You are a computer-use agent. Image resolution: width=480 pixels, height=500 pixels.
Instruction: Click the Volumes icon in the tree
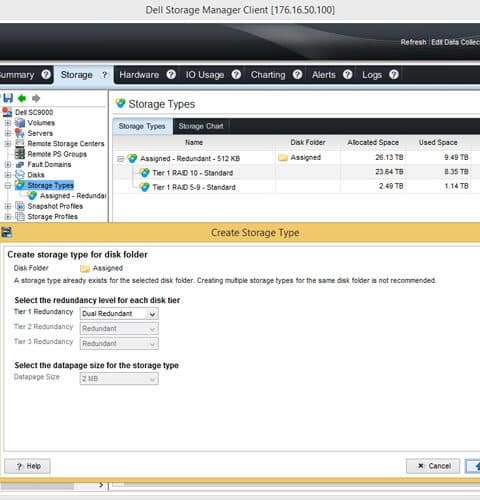pyautogui.click(x=20, y=123)
